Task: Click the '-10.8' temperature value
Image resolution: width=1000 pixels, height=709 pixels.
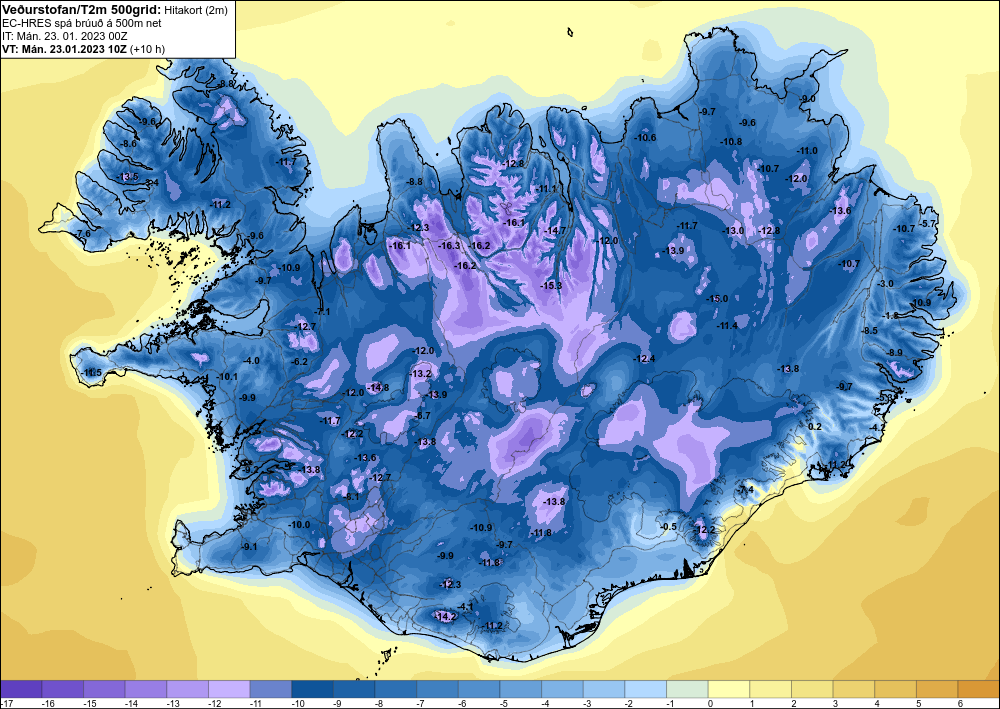Action: coord(731,142)
